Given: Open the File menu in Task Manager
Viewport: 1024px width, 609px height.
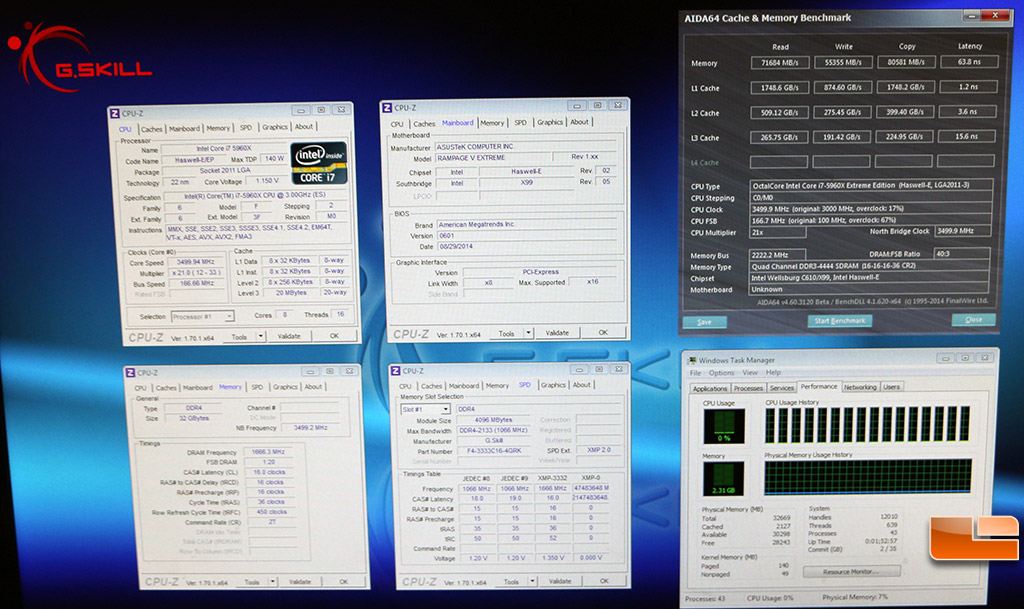Looking at the screenshot, I should pyautogui.click(x=696, y=373).
